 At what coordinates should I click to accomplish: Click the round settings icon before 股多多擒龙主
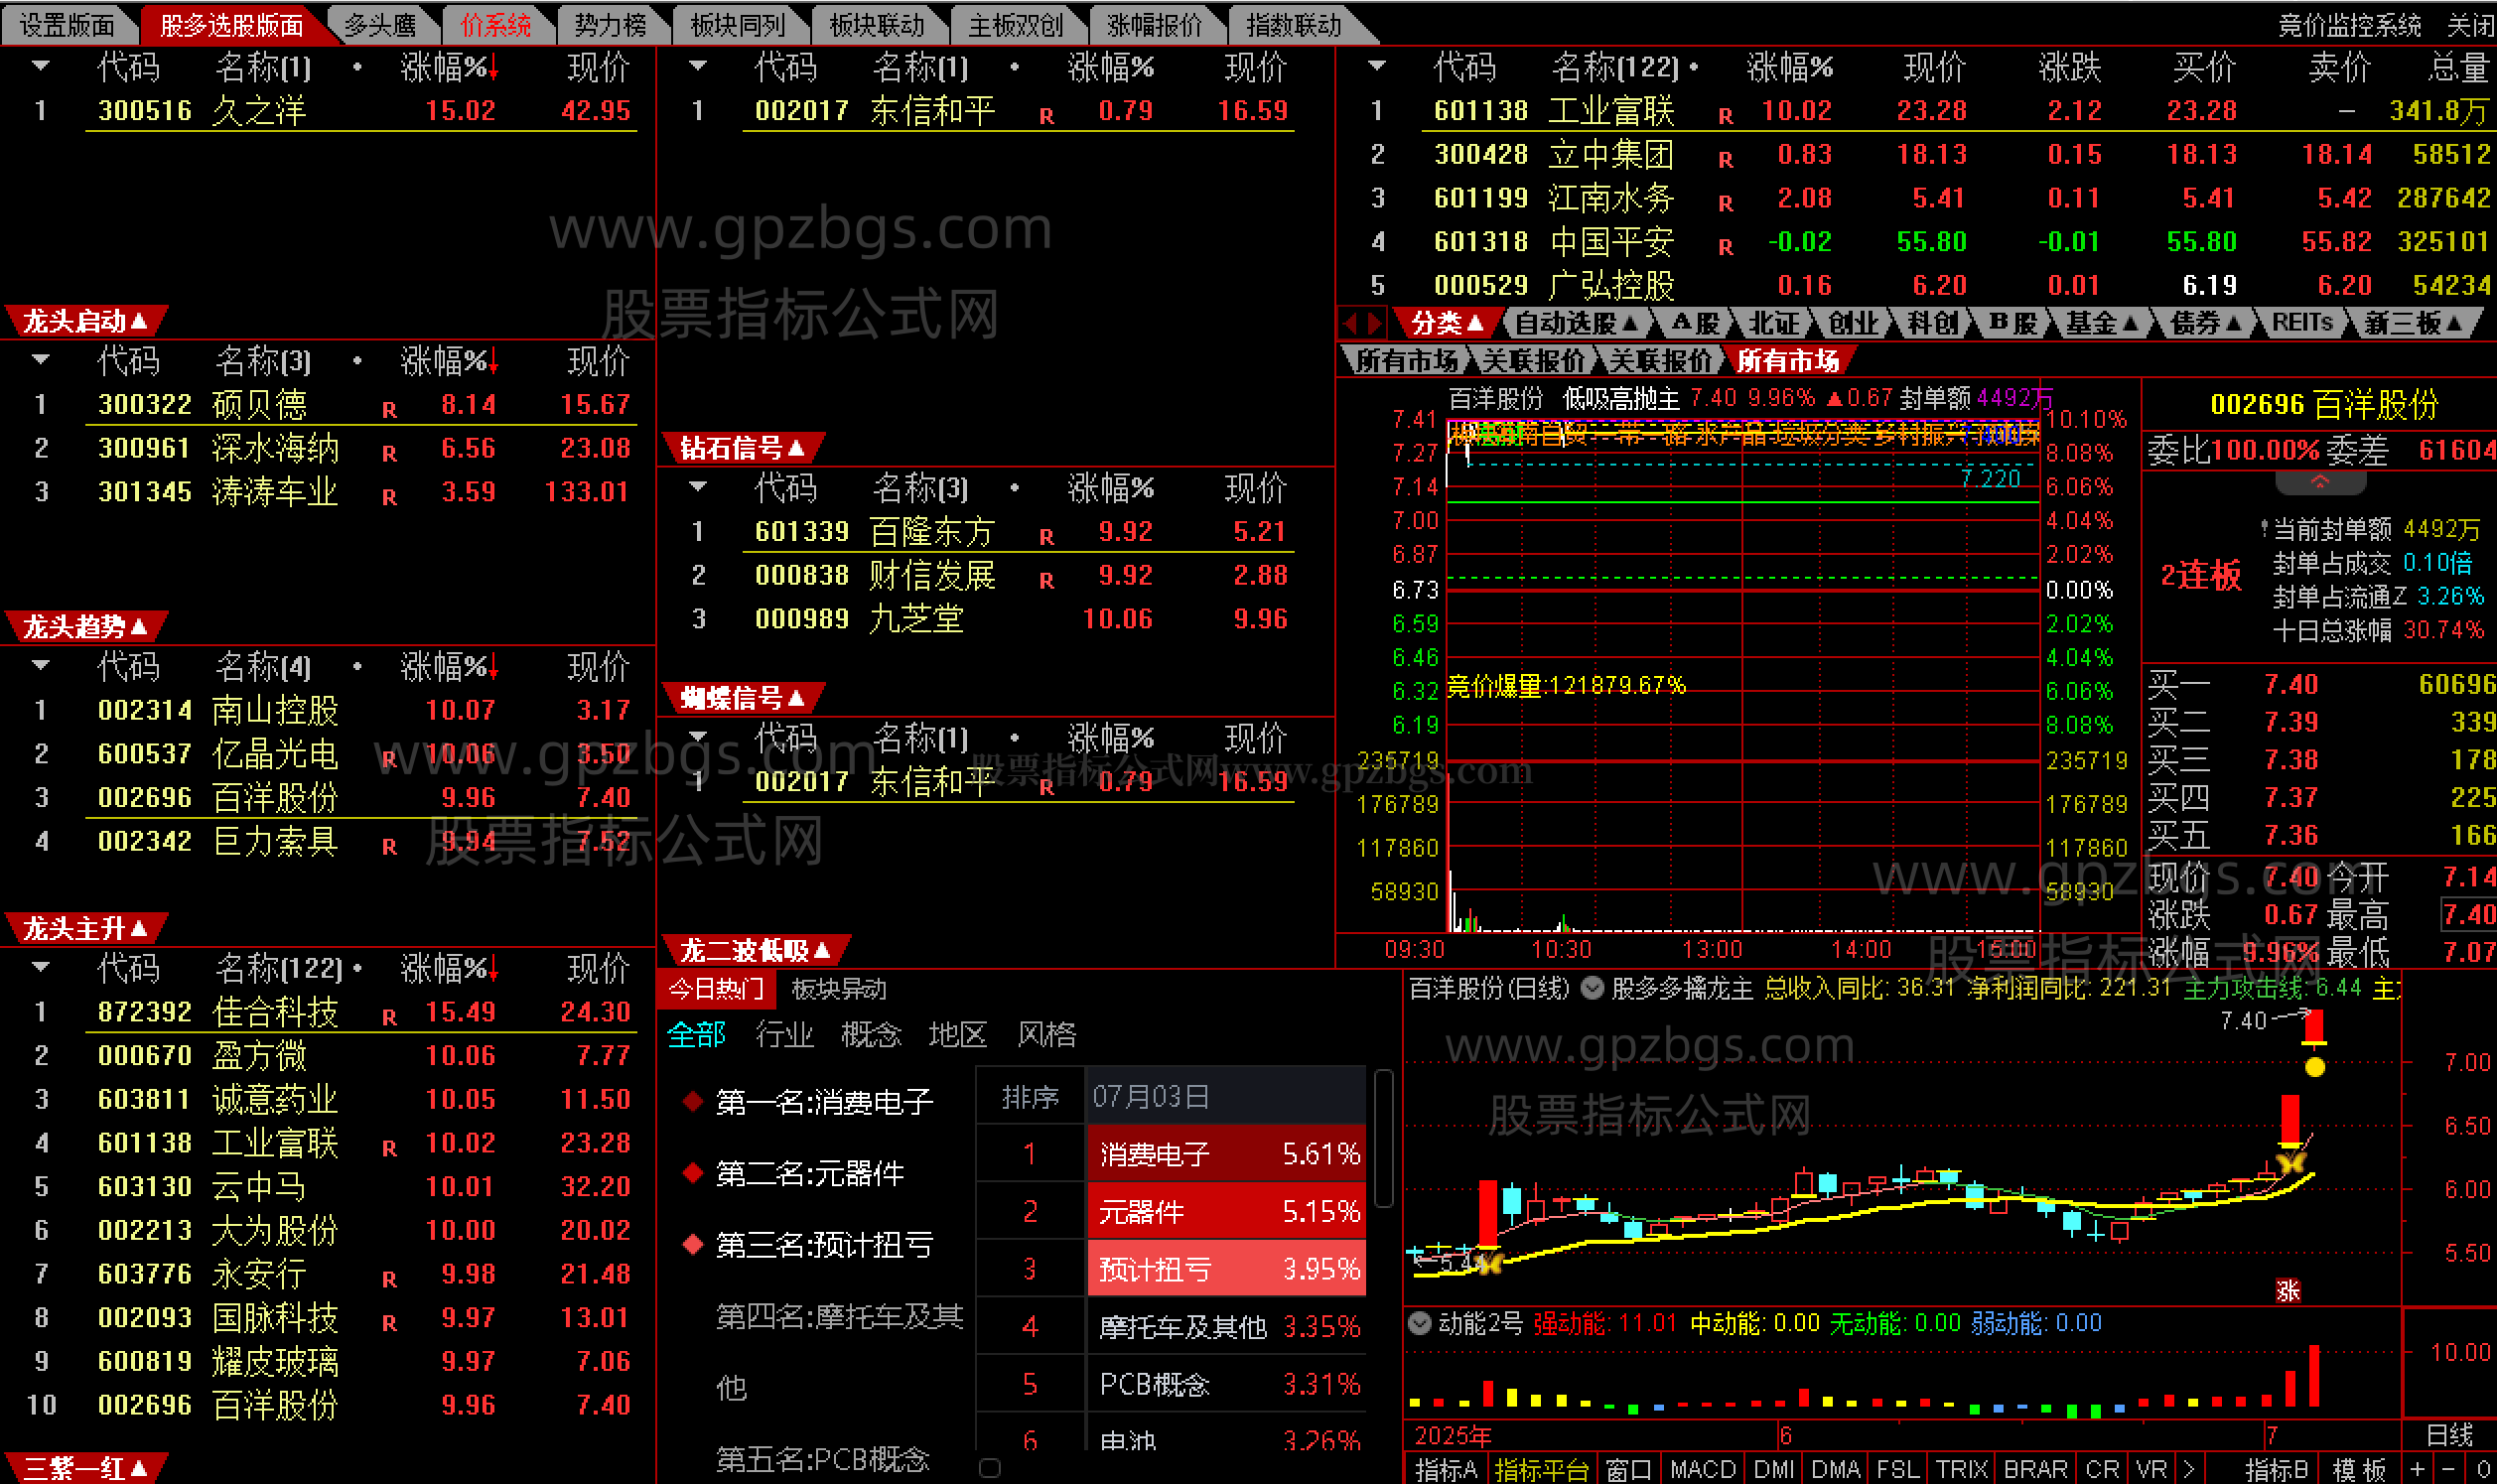(1592, 989)
